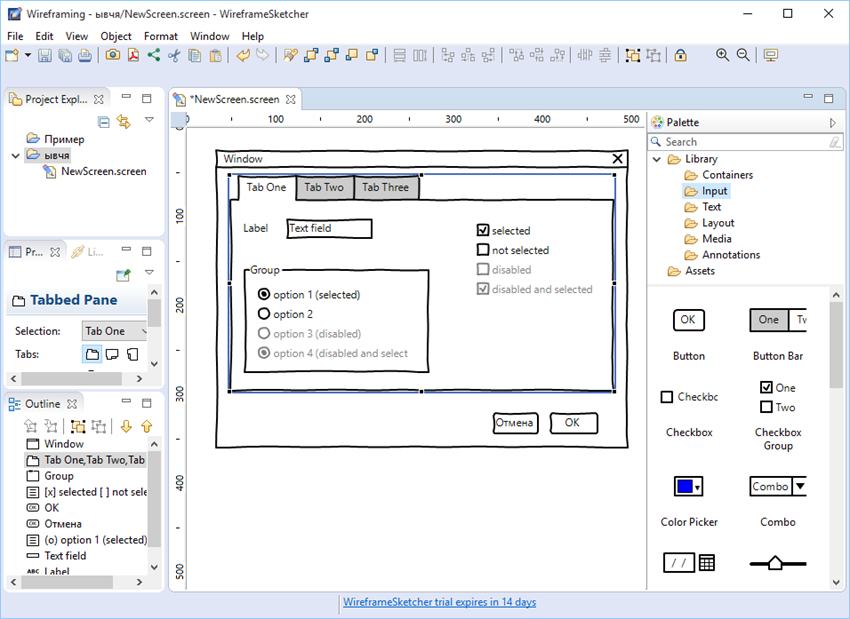Click the Ungroup icon in the main toolbar
This screenshot has width=850, height=619.
pos(654,55)
